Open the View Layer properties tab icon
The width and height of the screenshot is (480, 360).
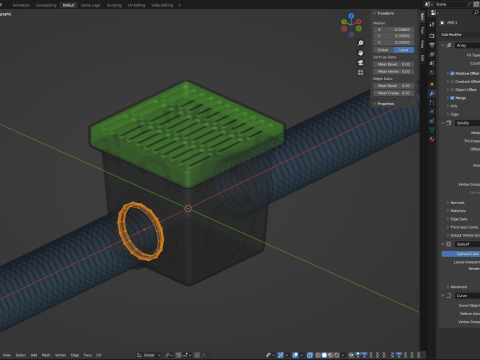tap(432, 54)
